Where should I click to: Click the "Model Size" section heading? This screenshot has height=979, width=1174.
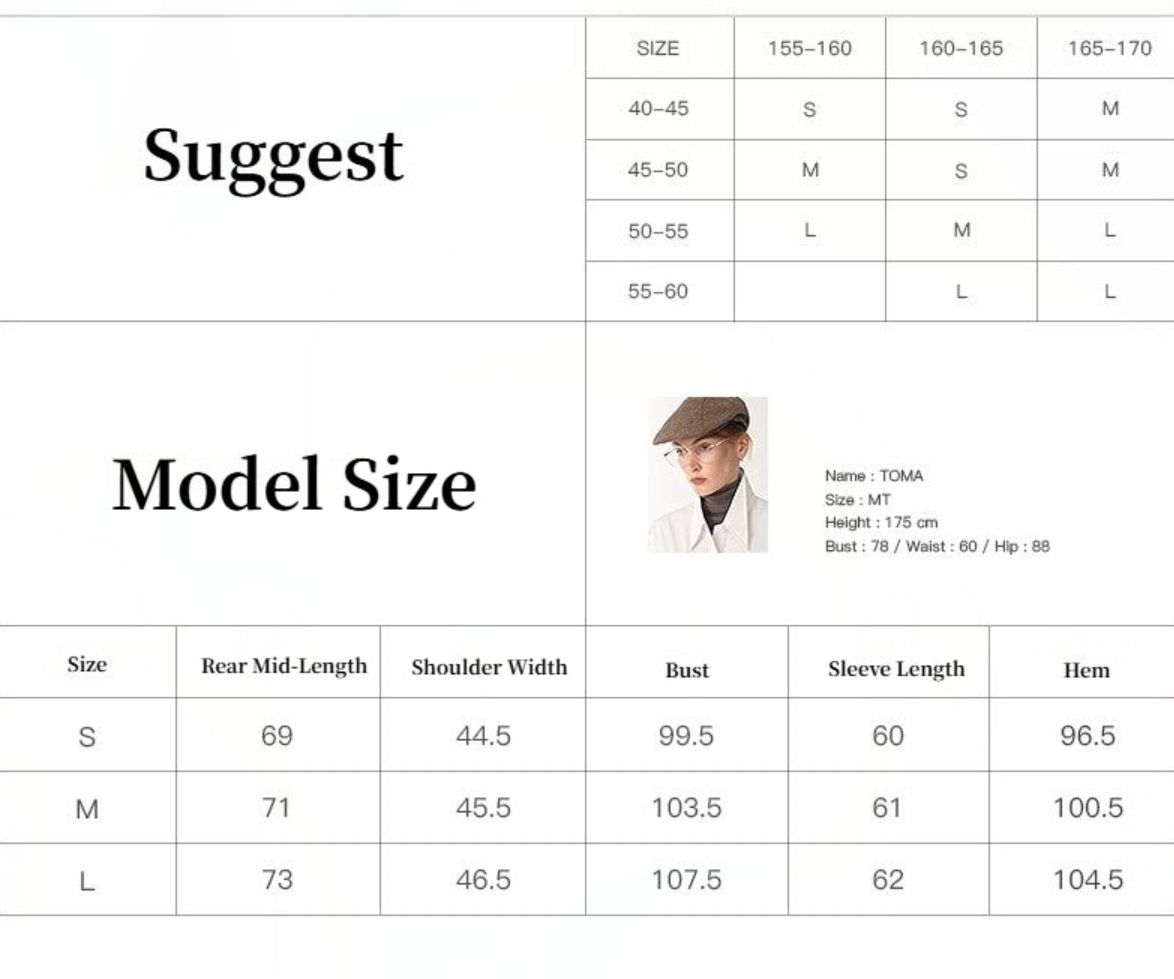[294, 484]
